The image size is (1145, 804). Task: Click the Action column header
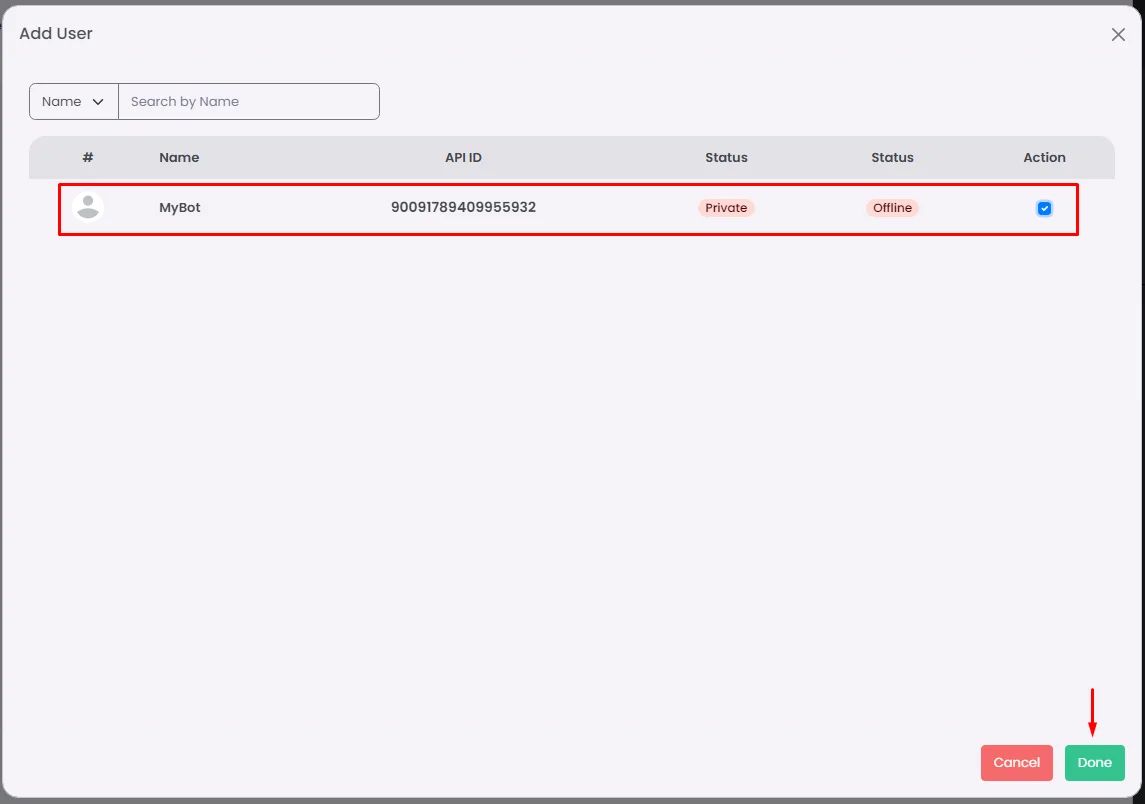pyautogui.click(x=1043, y=157)
